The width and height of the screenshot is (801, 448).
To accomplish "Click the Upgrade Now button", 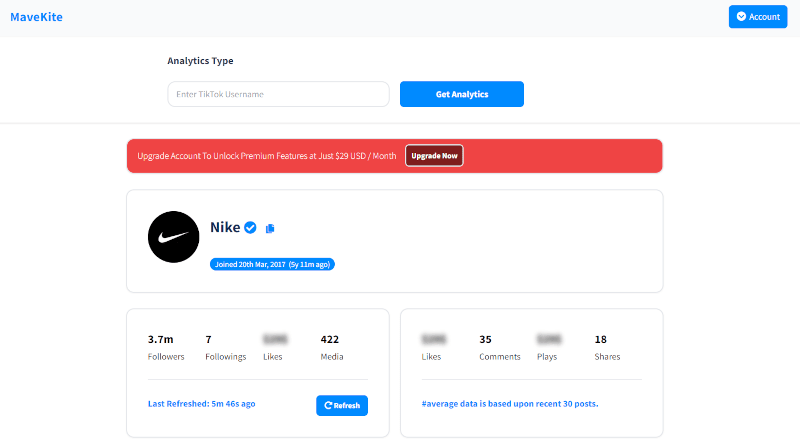I will (434, 156).
